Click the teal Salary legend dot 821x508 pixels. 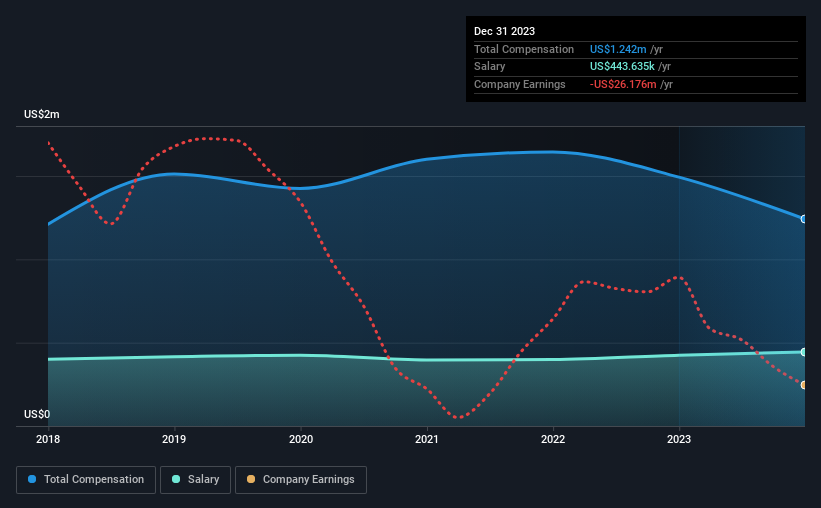tap(176, 479)
